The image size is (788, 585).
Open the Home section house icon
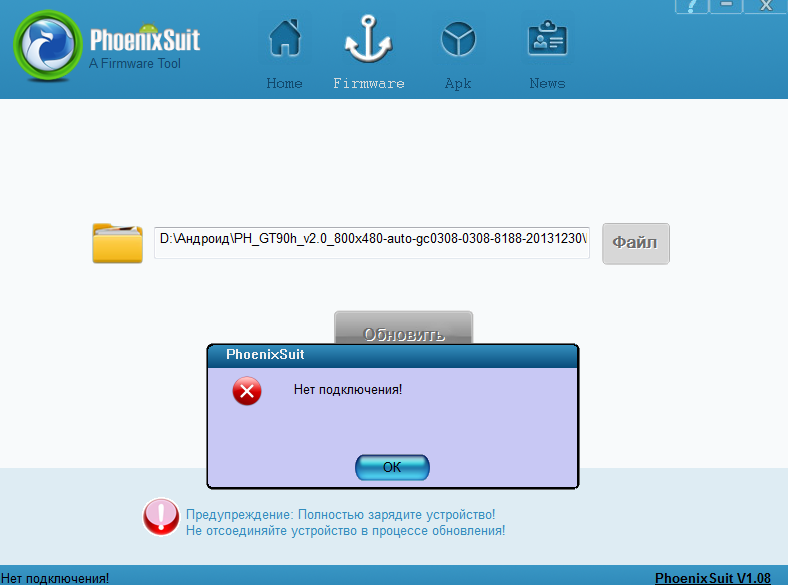tap(284, 38)
